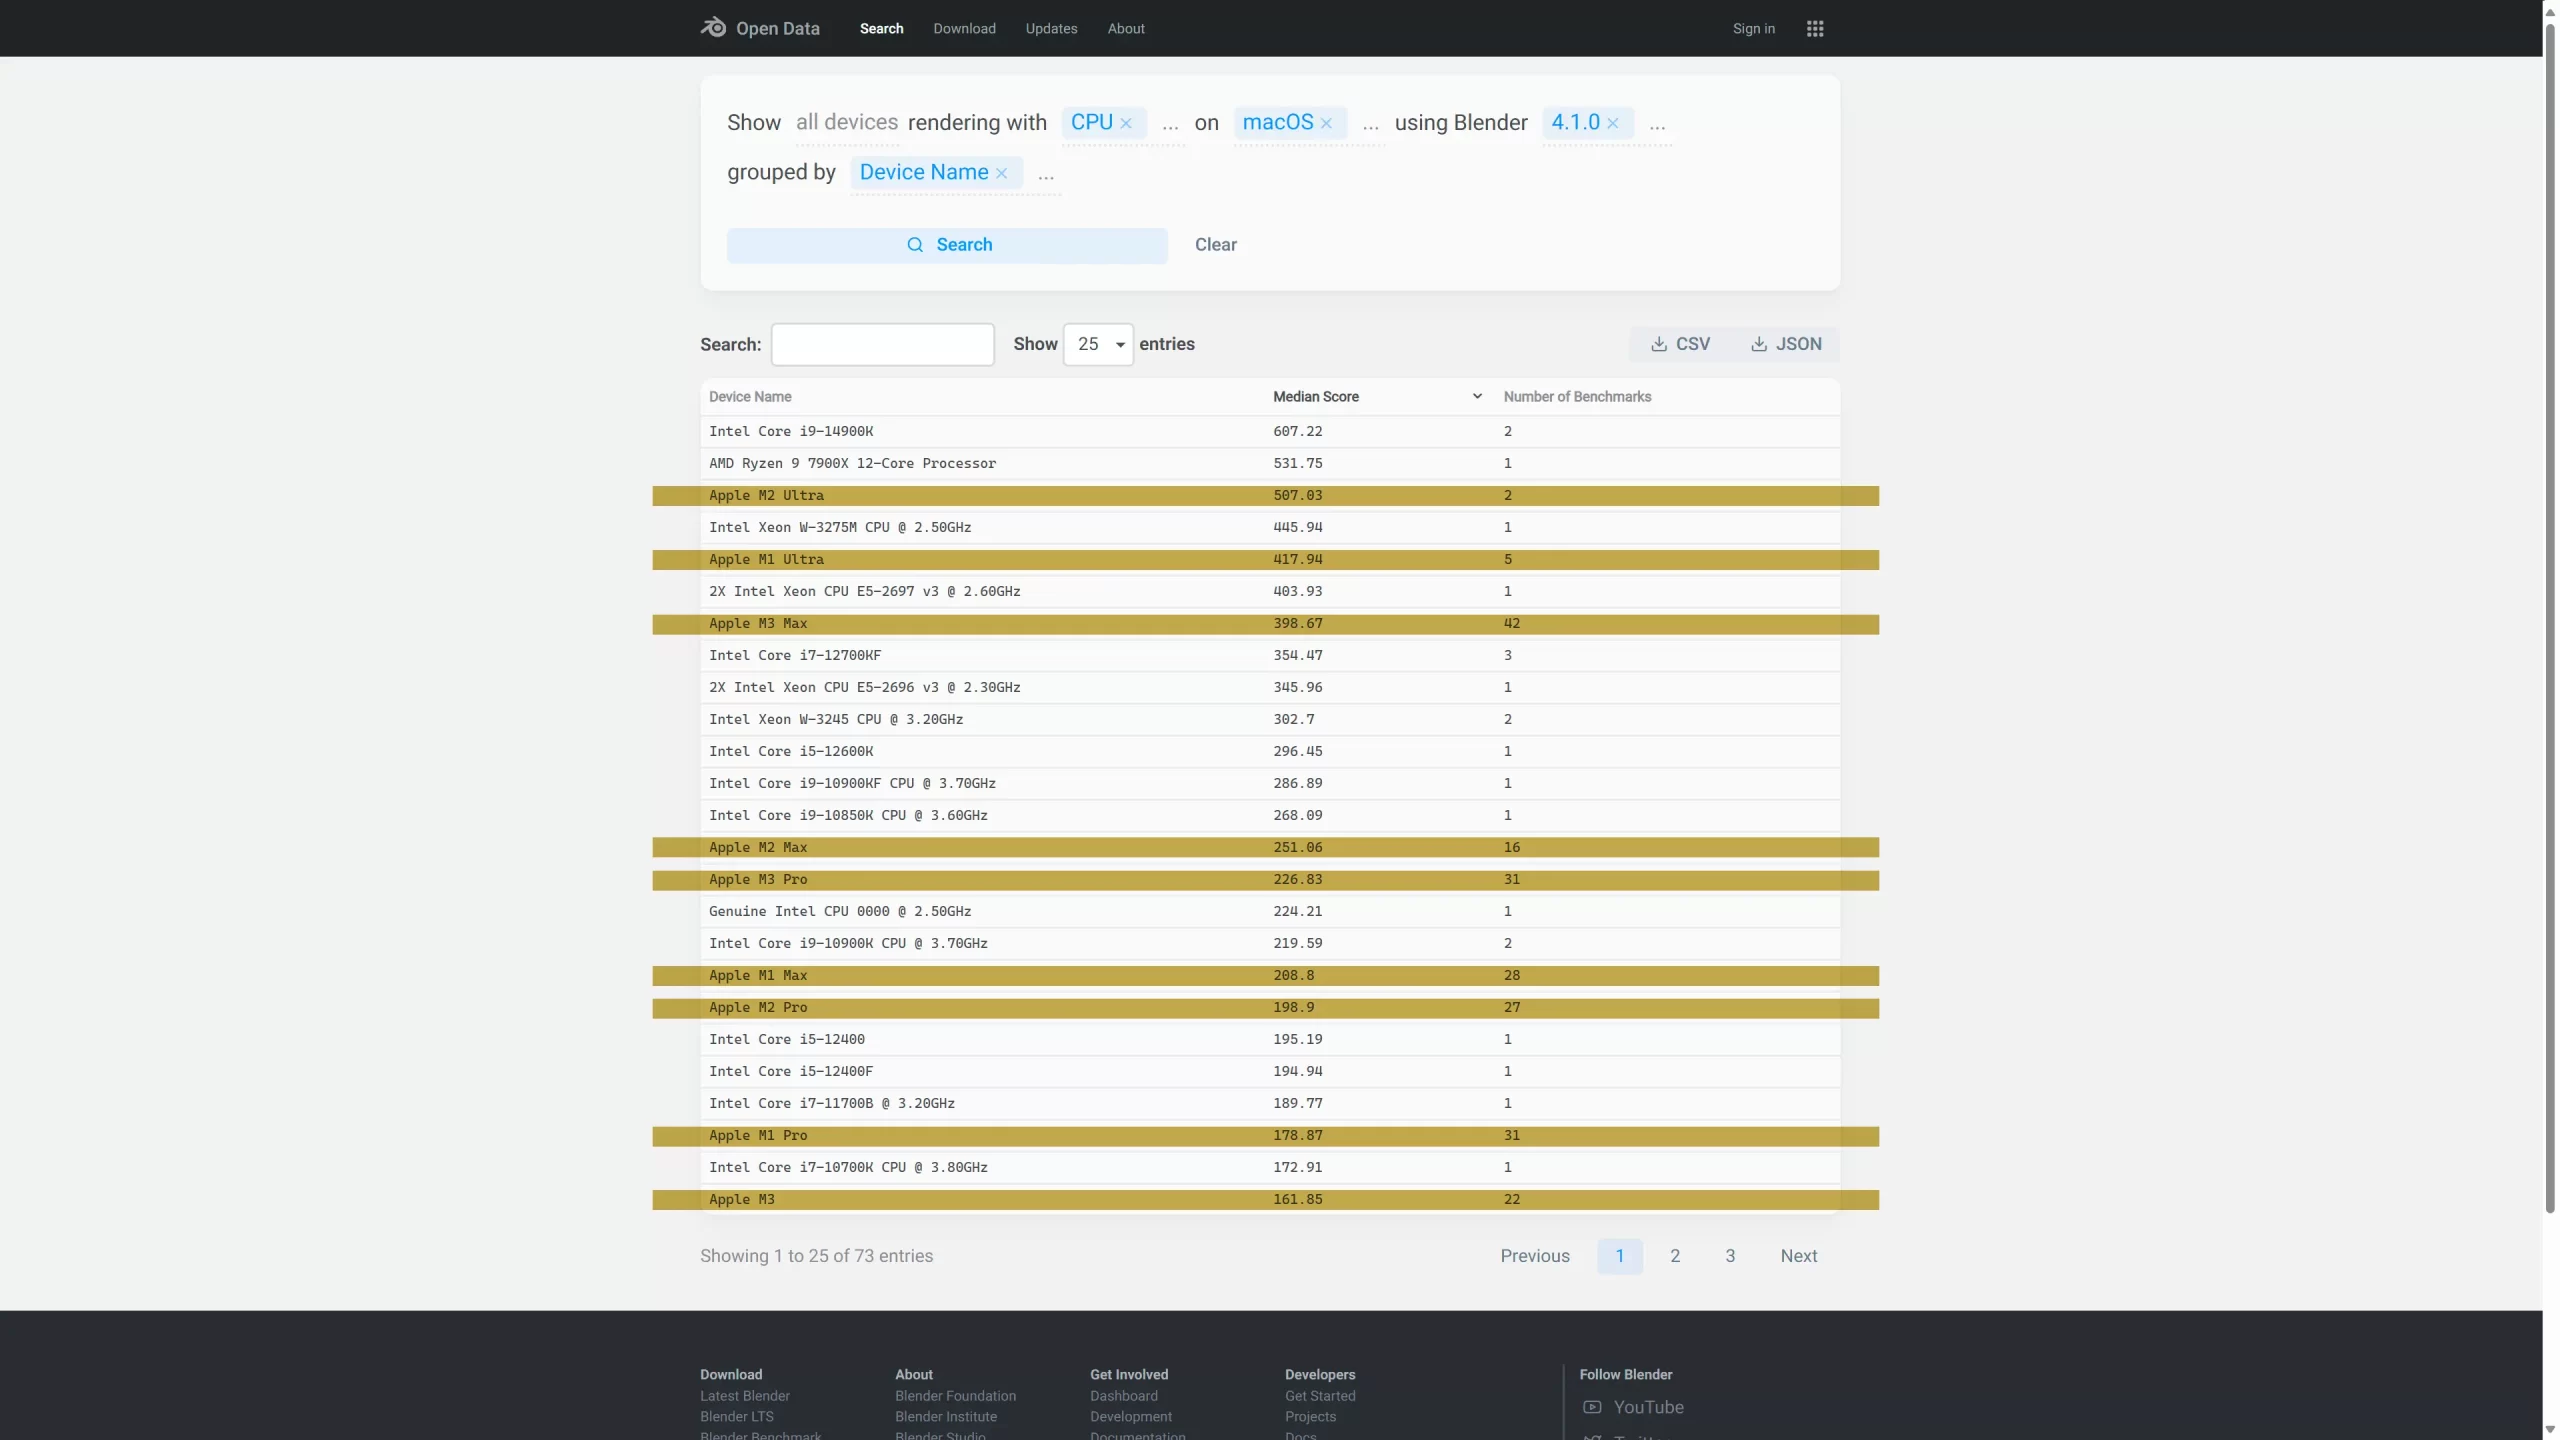This screenshot has height=1440, width=2560.
Task: Expand device type options after CPU
Action: click(x=1170, y=125)
